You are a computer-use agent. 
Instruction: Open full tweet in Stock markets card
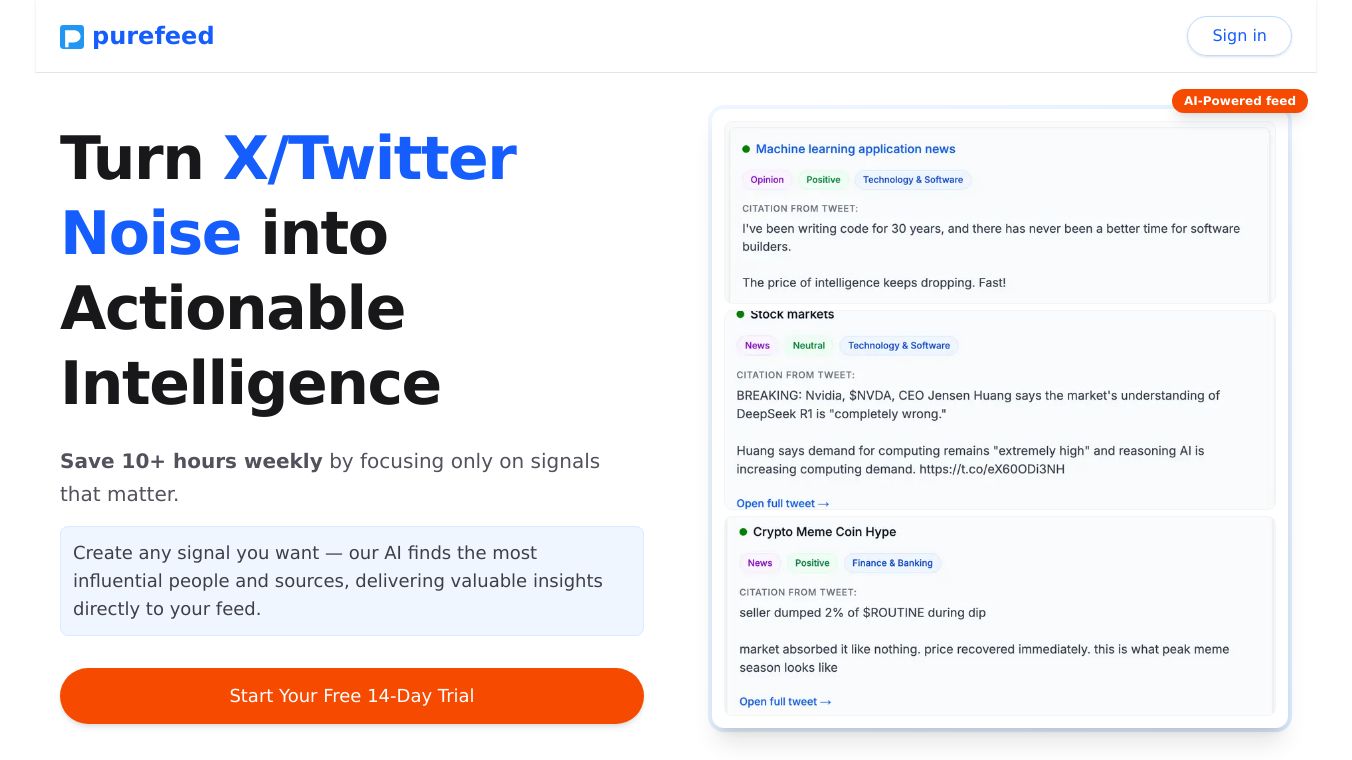[783, 504]
